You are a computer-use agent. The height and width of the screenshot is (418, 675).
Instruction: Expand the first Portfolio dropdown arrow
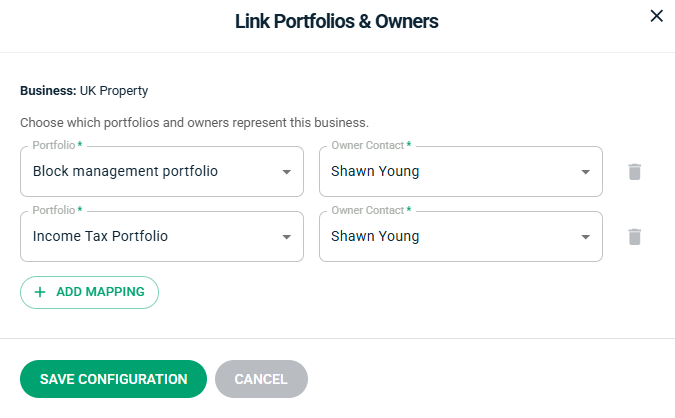point(286,172)
